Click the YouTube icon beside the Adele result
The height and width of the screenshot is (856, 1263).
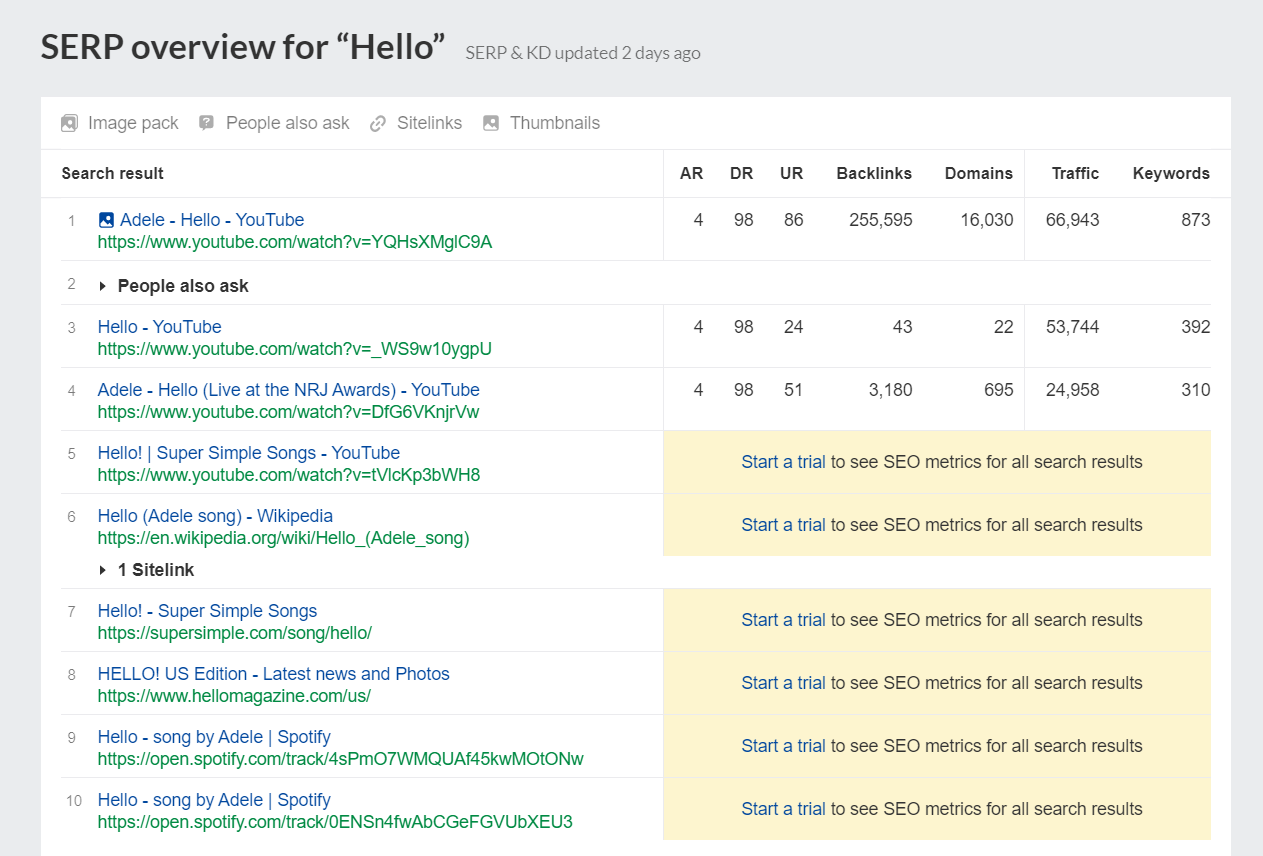pos(105,219)
